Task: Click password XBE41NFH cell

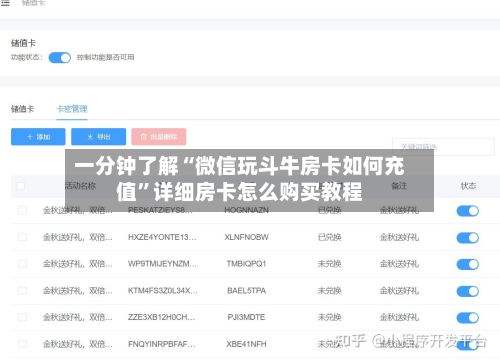Action: coord(246,344)
